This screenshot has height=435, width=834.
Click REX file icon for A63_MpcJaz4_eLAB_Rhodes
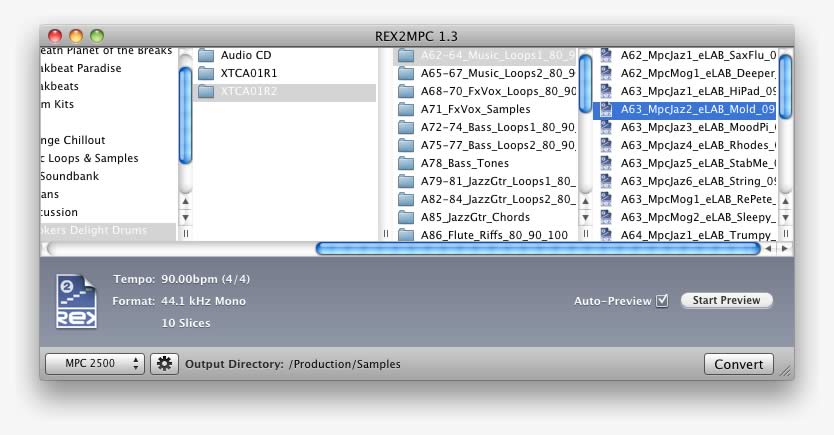click(606, 145)
